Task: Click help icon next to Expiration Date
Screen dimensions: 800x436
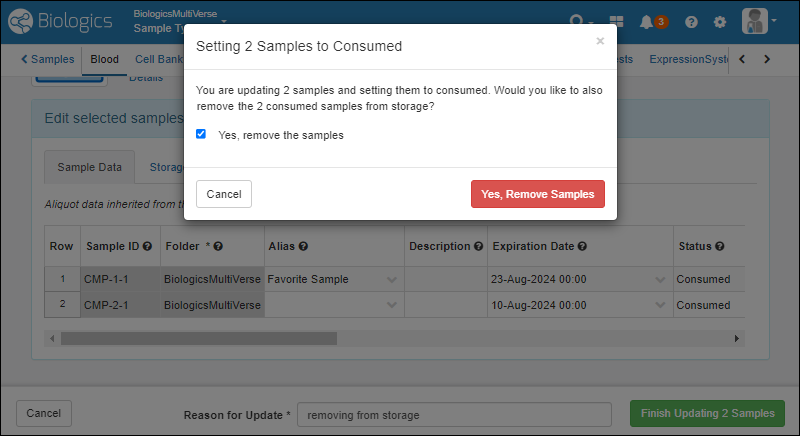Action: click(x=582, y=246)
